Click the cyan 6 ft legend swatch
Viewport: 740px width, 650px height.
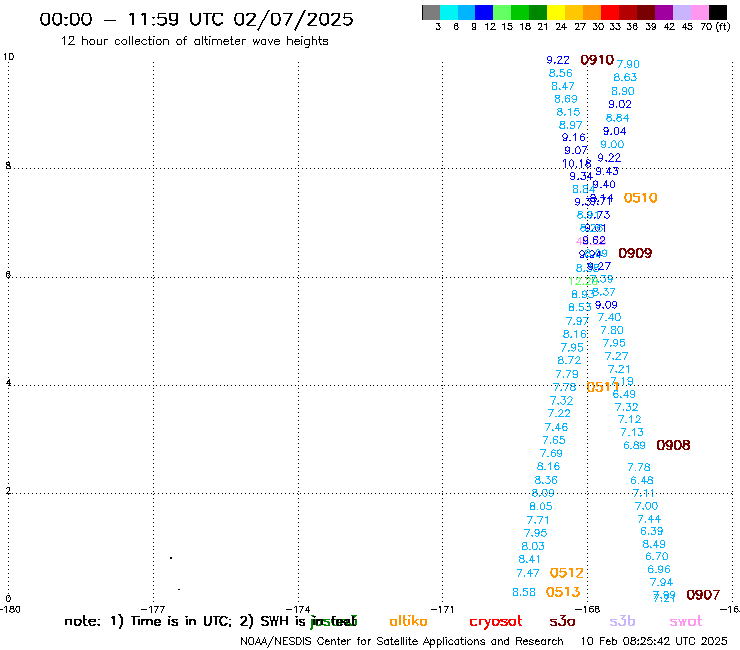tap(449, 12)
